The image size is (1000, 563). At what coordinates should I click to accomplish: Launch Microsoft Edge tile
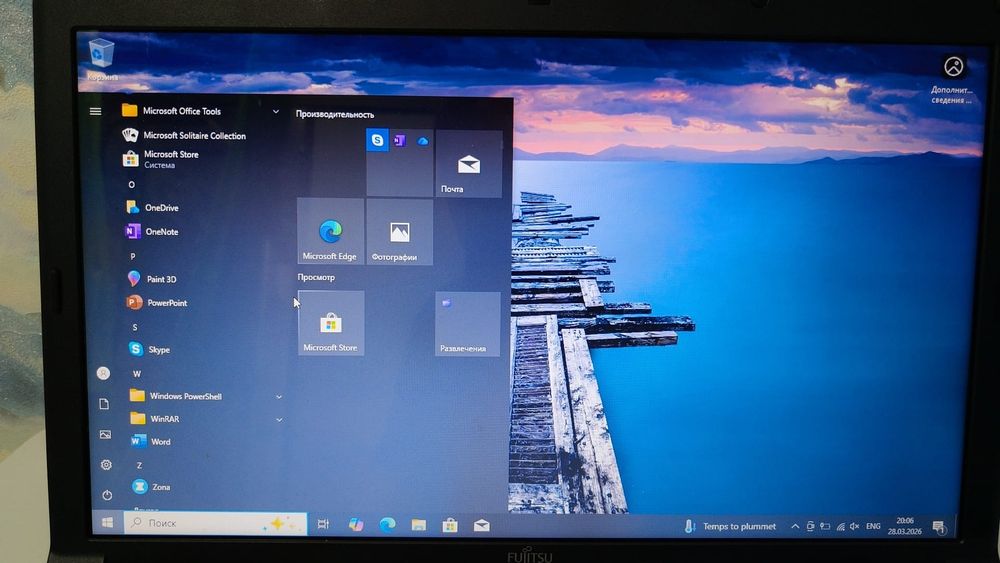point(330,231)
